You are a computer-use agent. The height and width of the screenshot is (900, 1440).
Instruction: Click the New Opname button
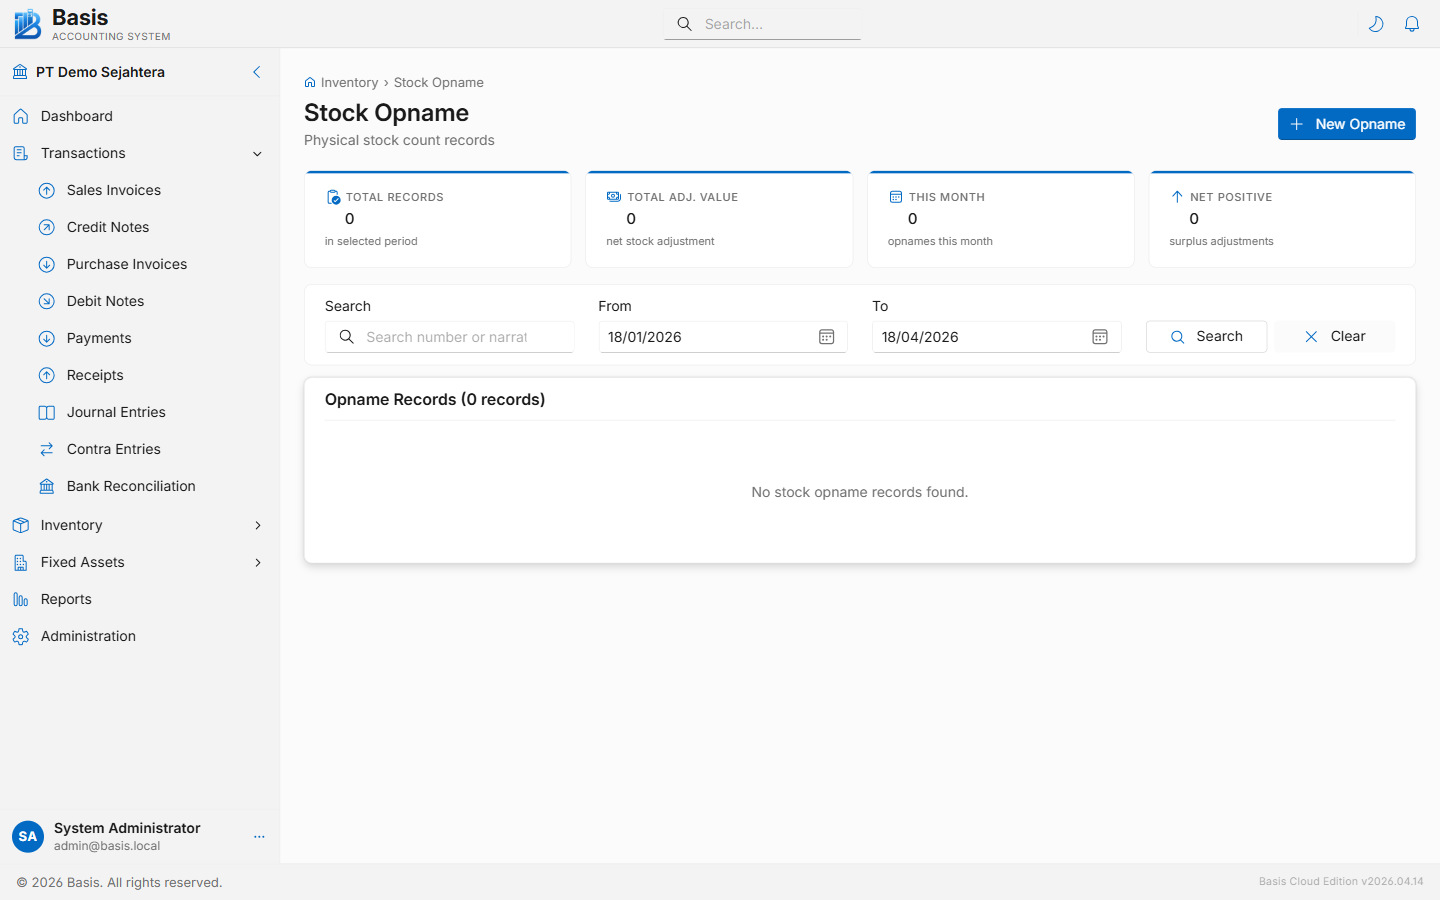pos(1346,124)
